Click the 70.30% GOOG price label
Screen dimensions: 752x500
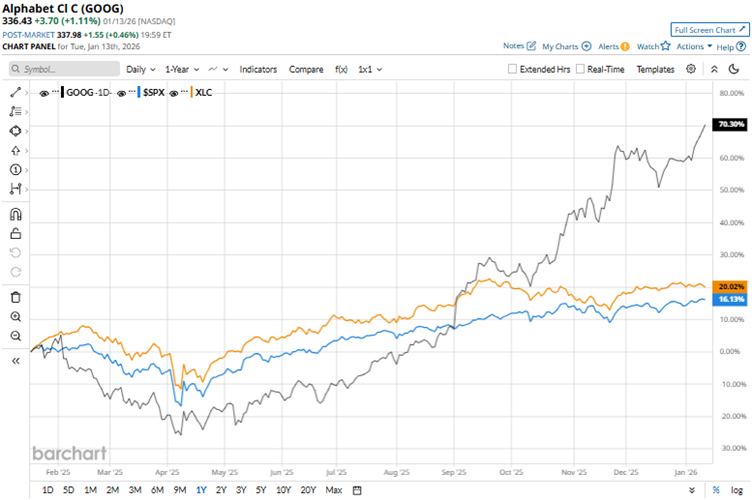point(729,124)
